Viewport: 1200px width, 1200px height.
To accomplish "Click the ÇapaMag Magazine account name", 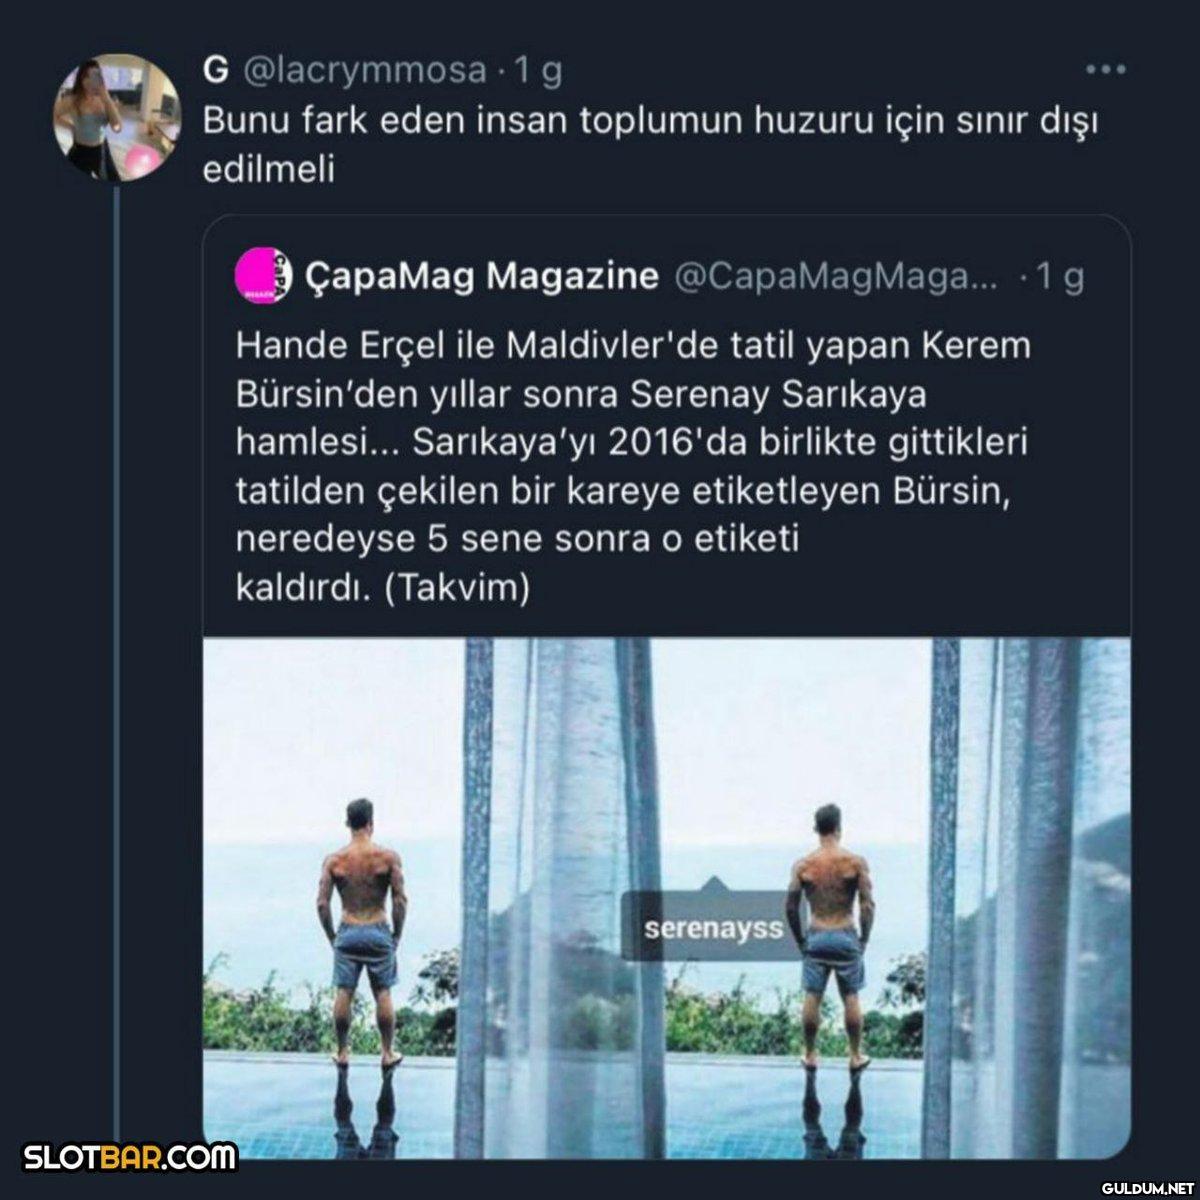I will (481, 276).
